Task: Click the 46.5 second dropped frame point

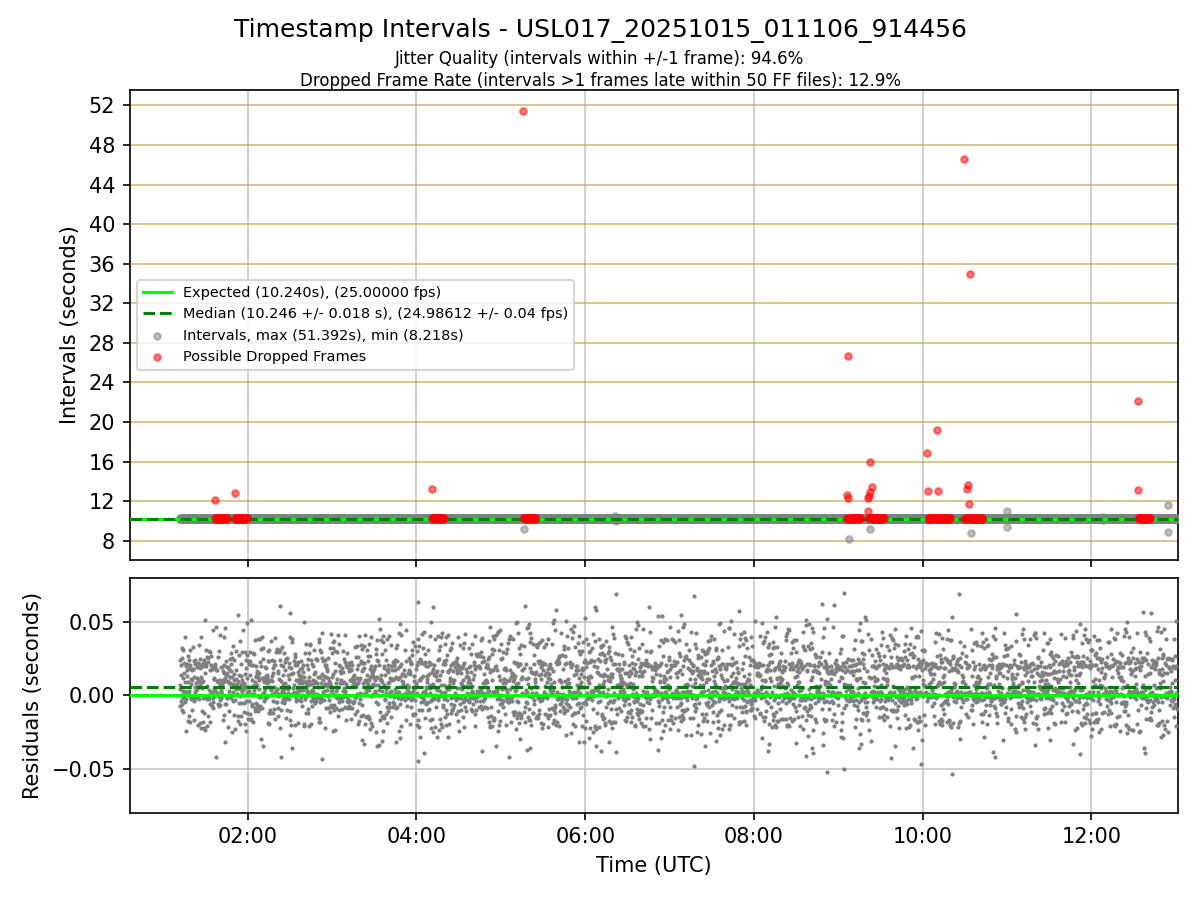Action: click(964, 159)
